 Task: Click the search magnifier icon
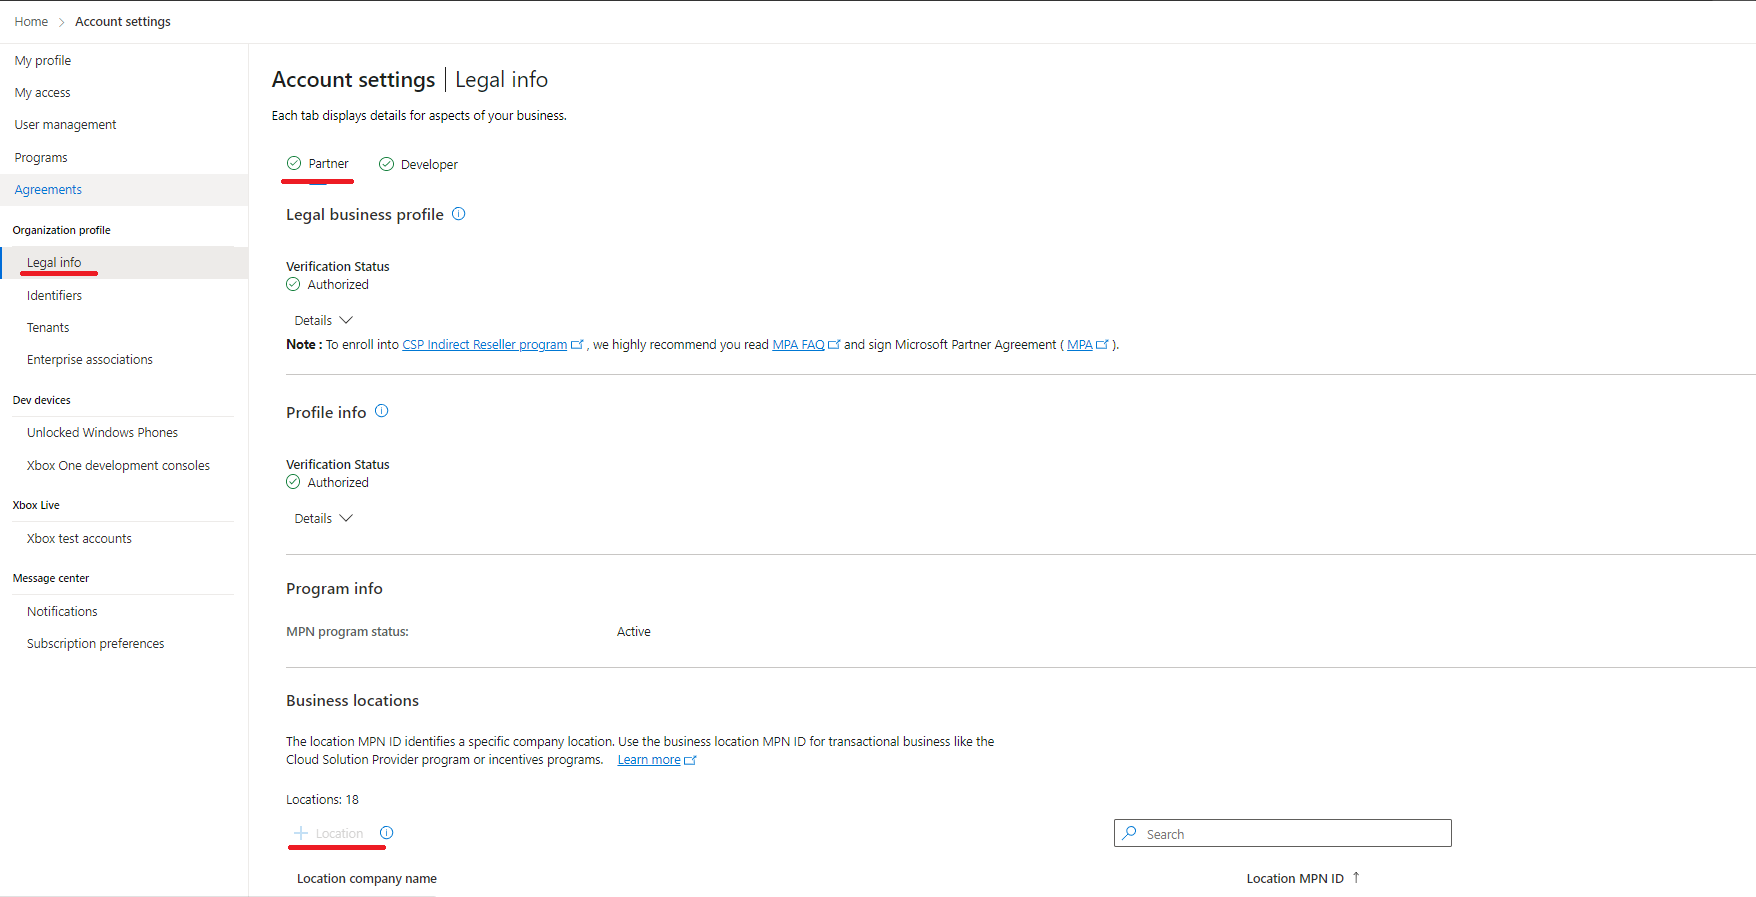click(x=1130, y=833)
